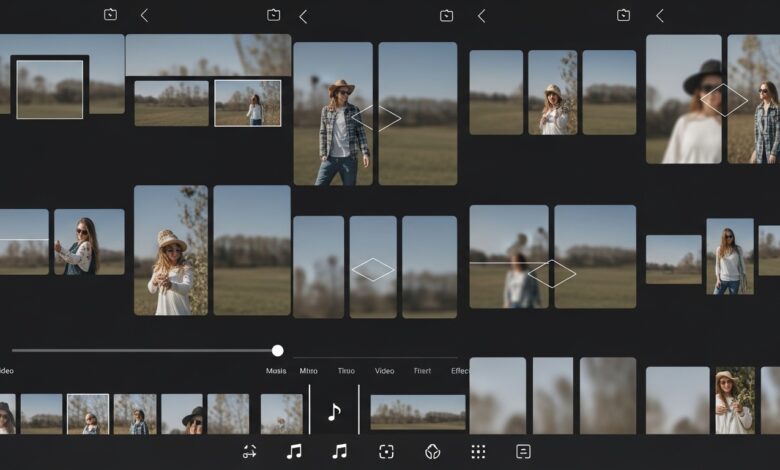Click the diamond marker on the blurred walking figure clip

[551, 273]
